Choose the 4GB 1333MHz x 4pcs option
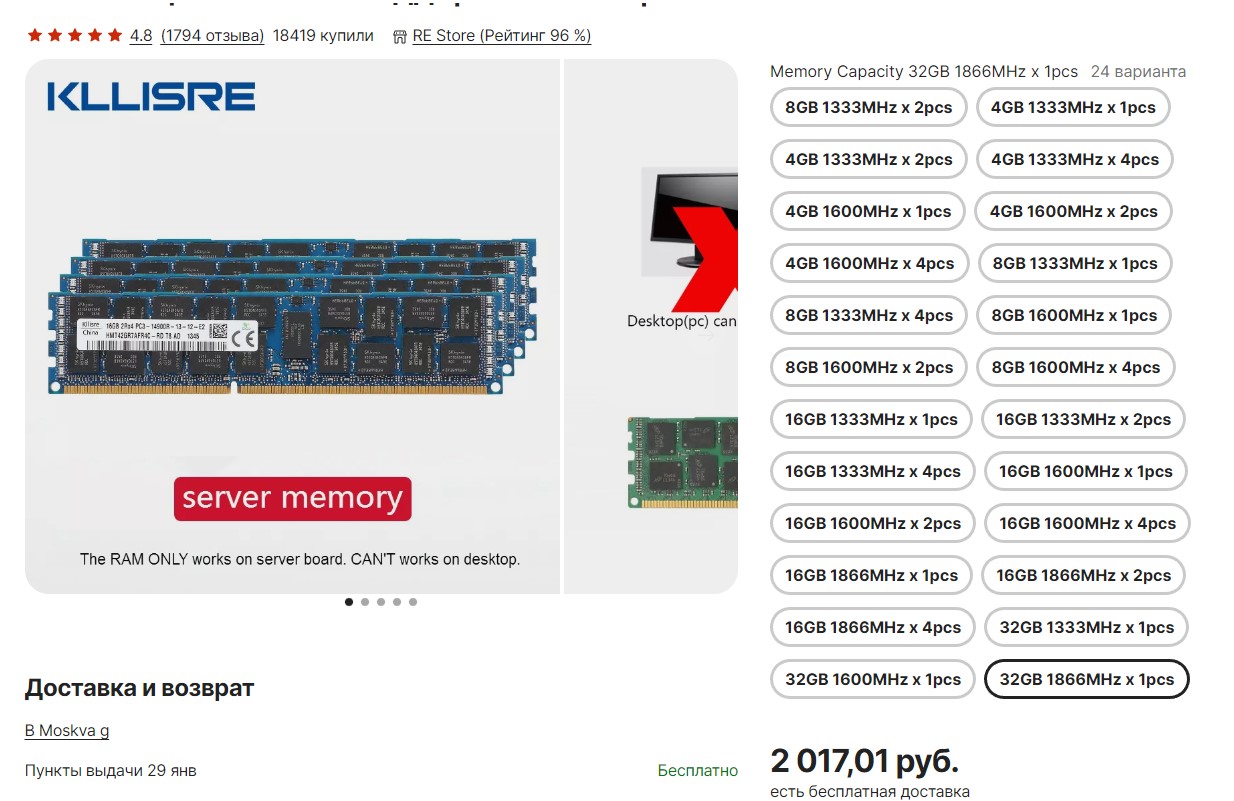This screenshot has width=1234, height=801. [1075, 159]
